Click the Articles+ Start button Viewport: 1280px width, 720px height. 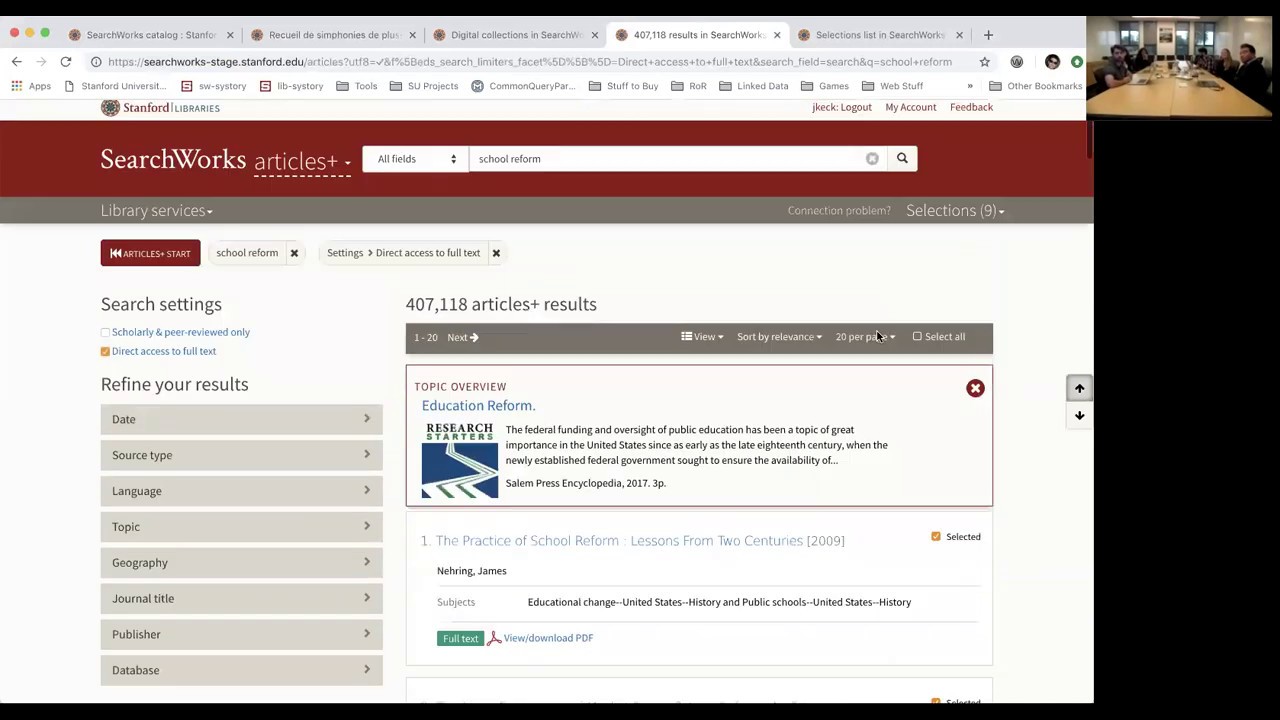coord(150,253)
